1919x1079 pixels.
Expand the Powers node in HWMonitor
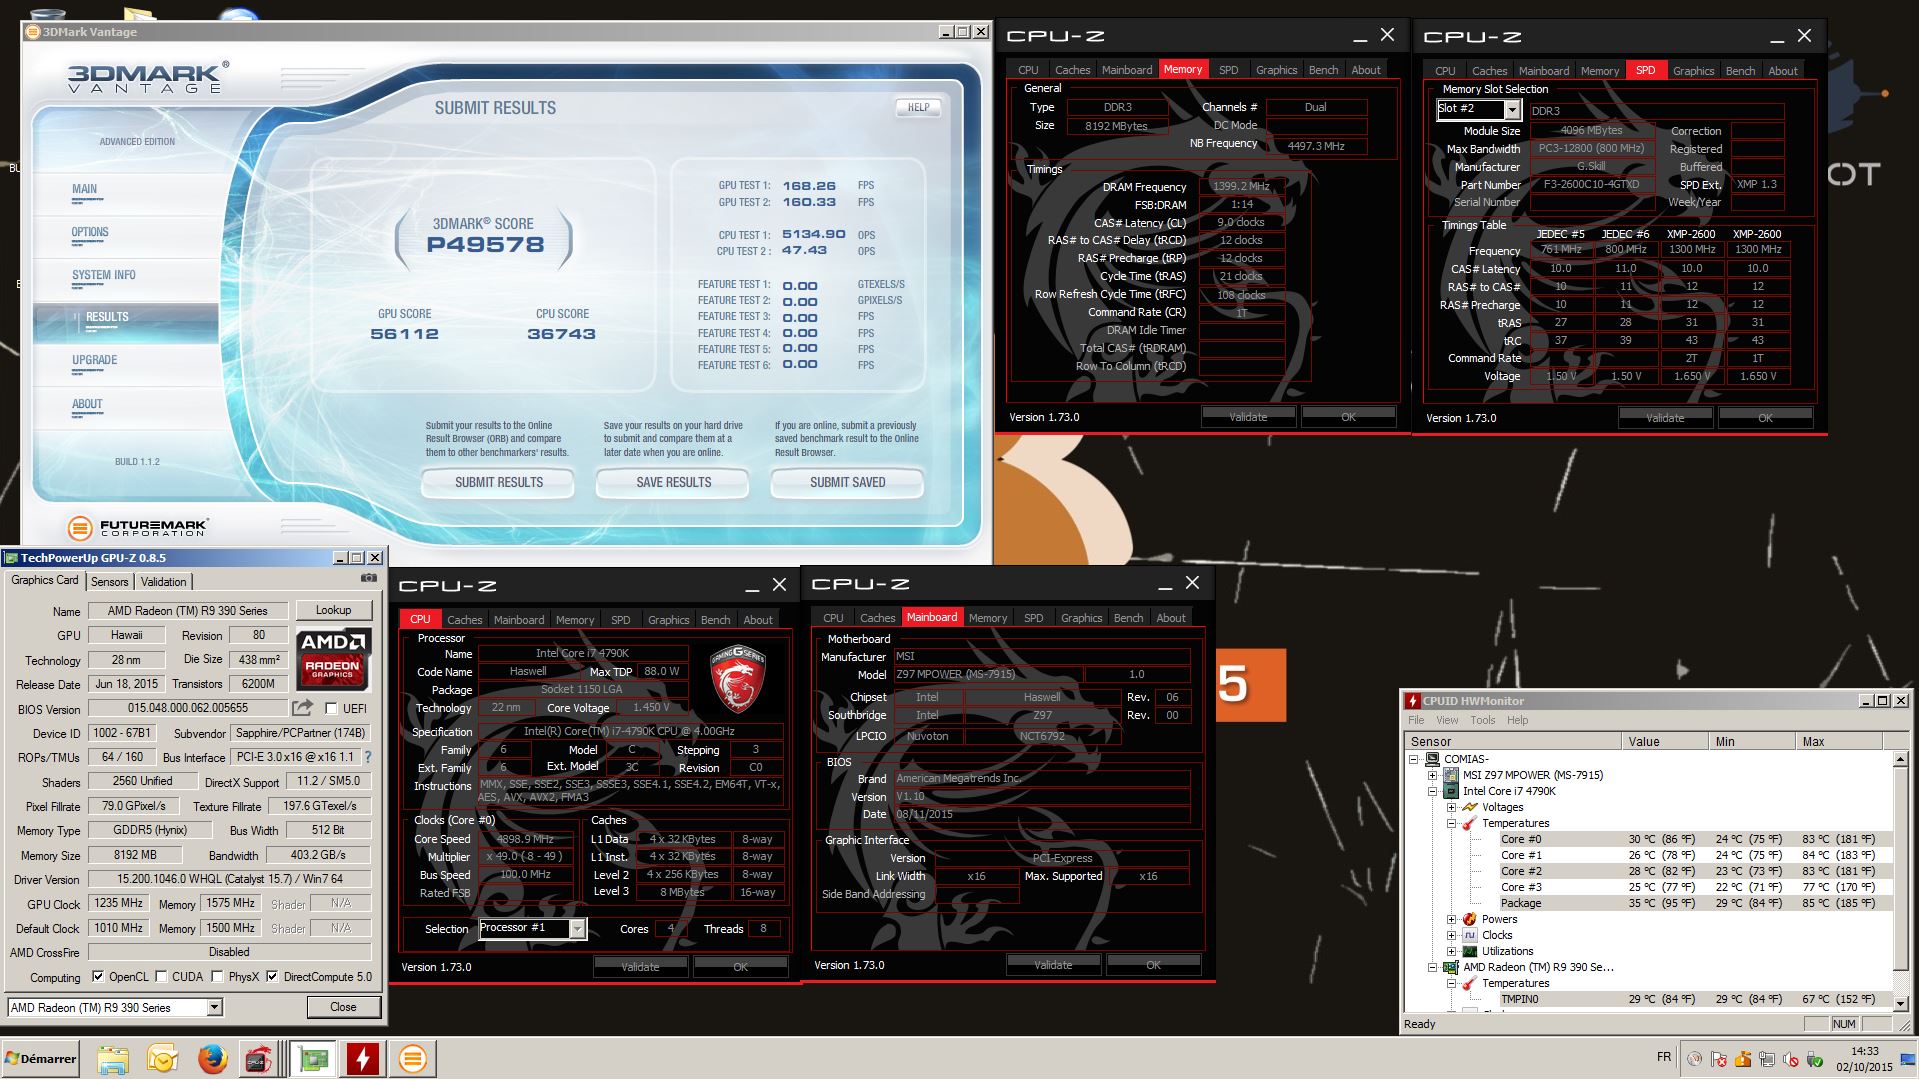click(1451, 919)
